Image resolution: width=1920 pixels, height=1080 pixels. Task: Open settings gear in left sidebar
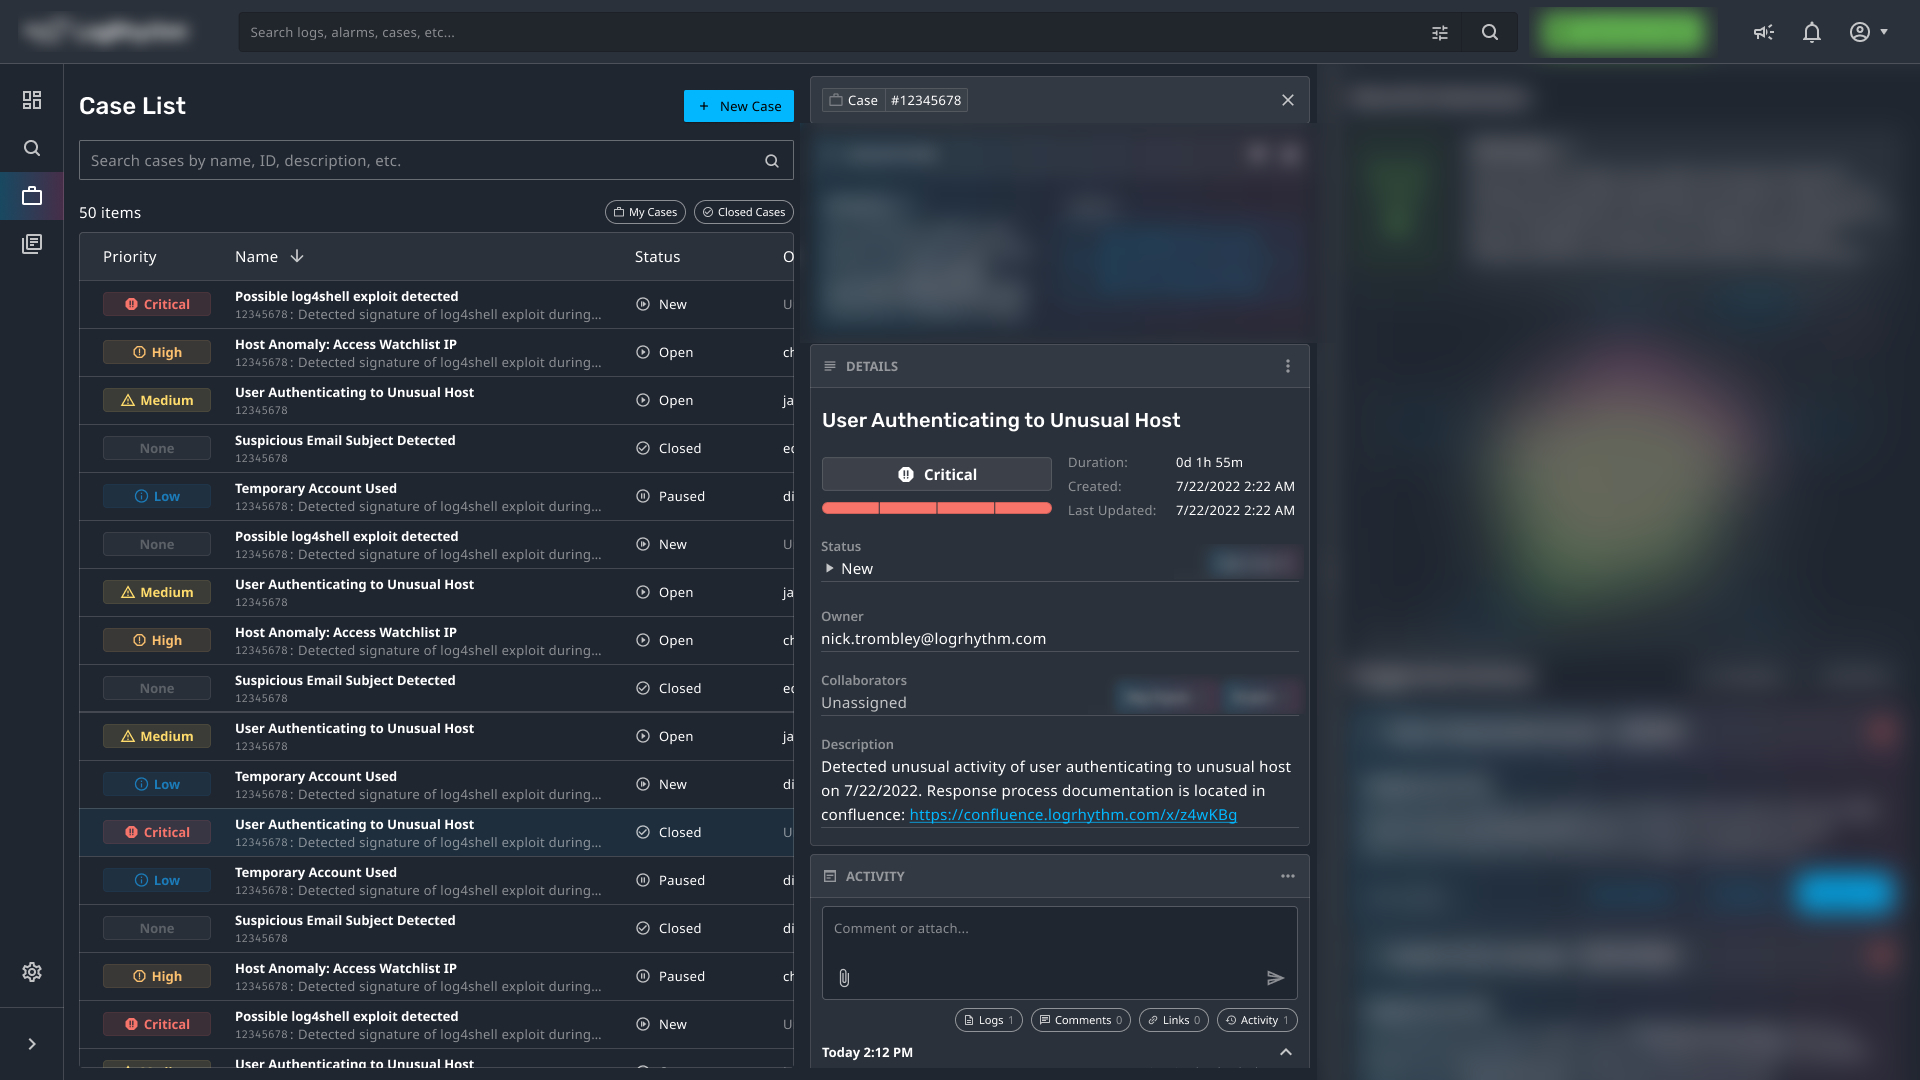tap(32, 972)
